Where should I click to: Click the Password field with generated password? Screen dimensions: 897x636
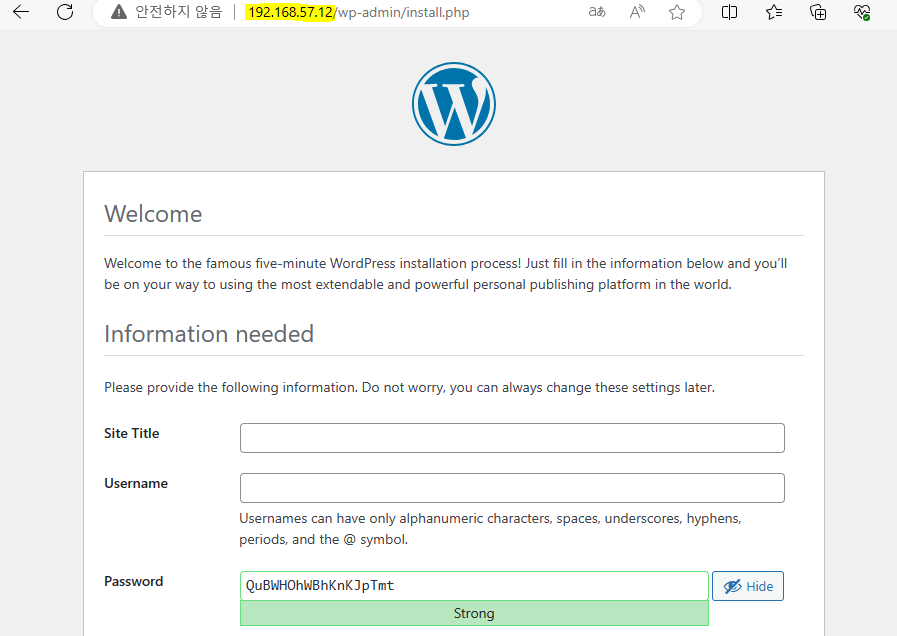(474, 586)
